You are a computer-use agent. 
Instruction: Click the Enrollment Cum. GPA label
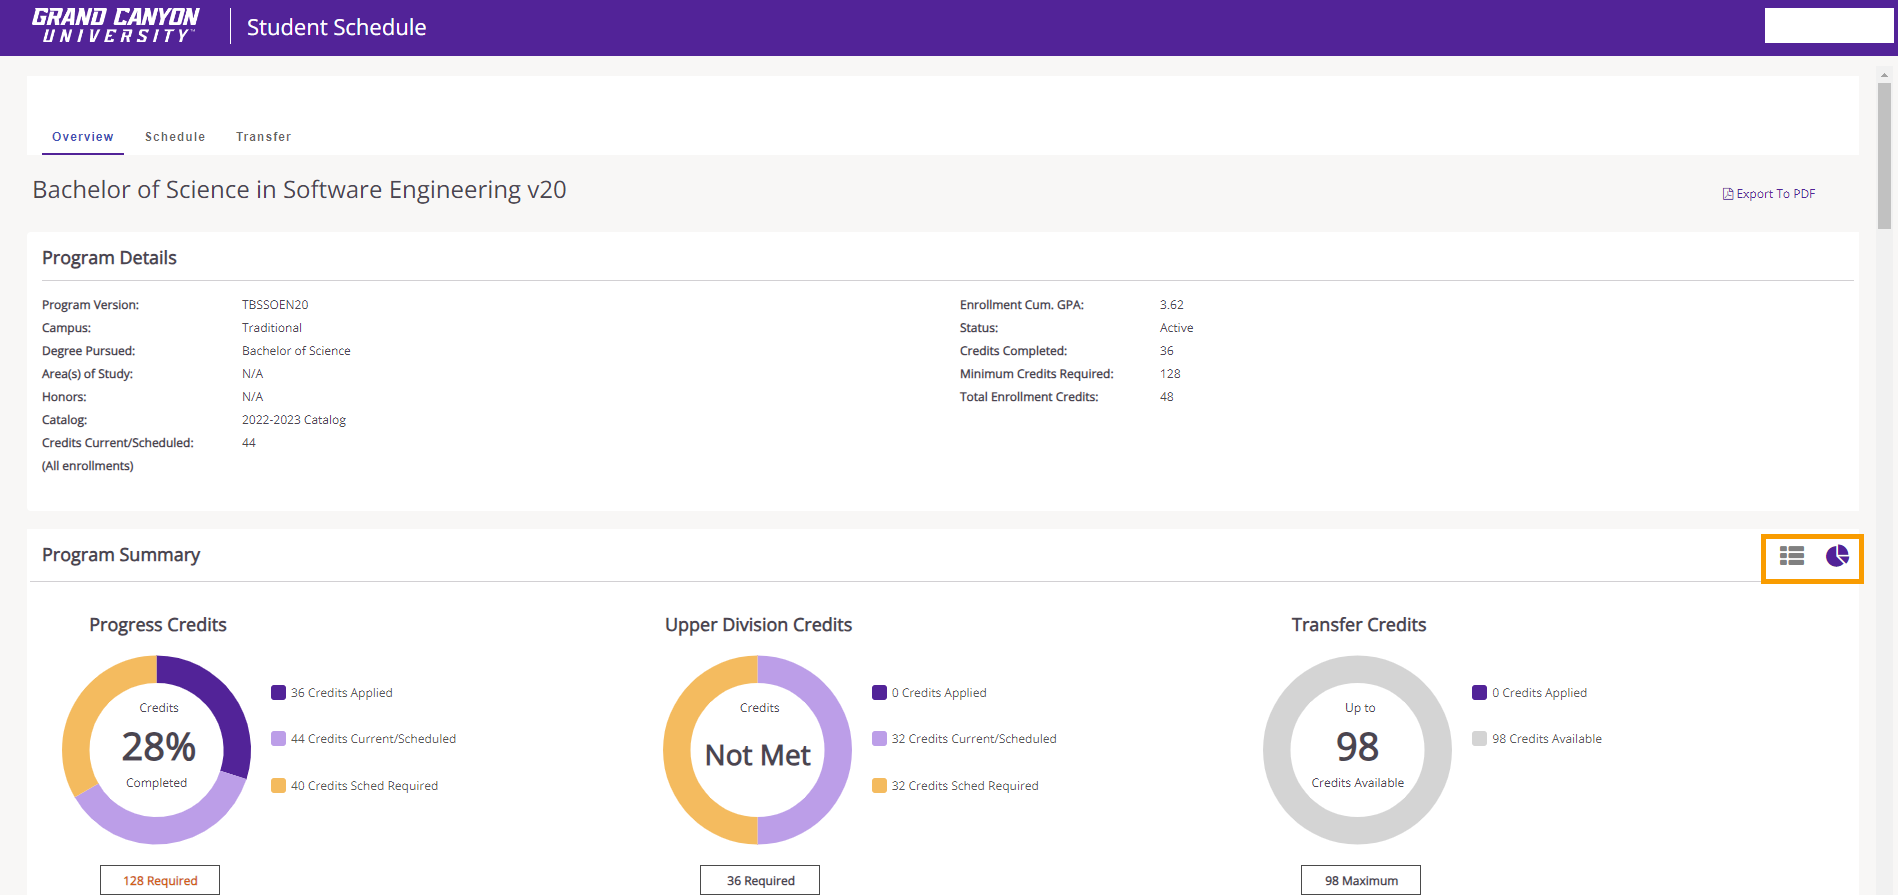pos(1022,305)
